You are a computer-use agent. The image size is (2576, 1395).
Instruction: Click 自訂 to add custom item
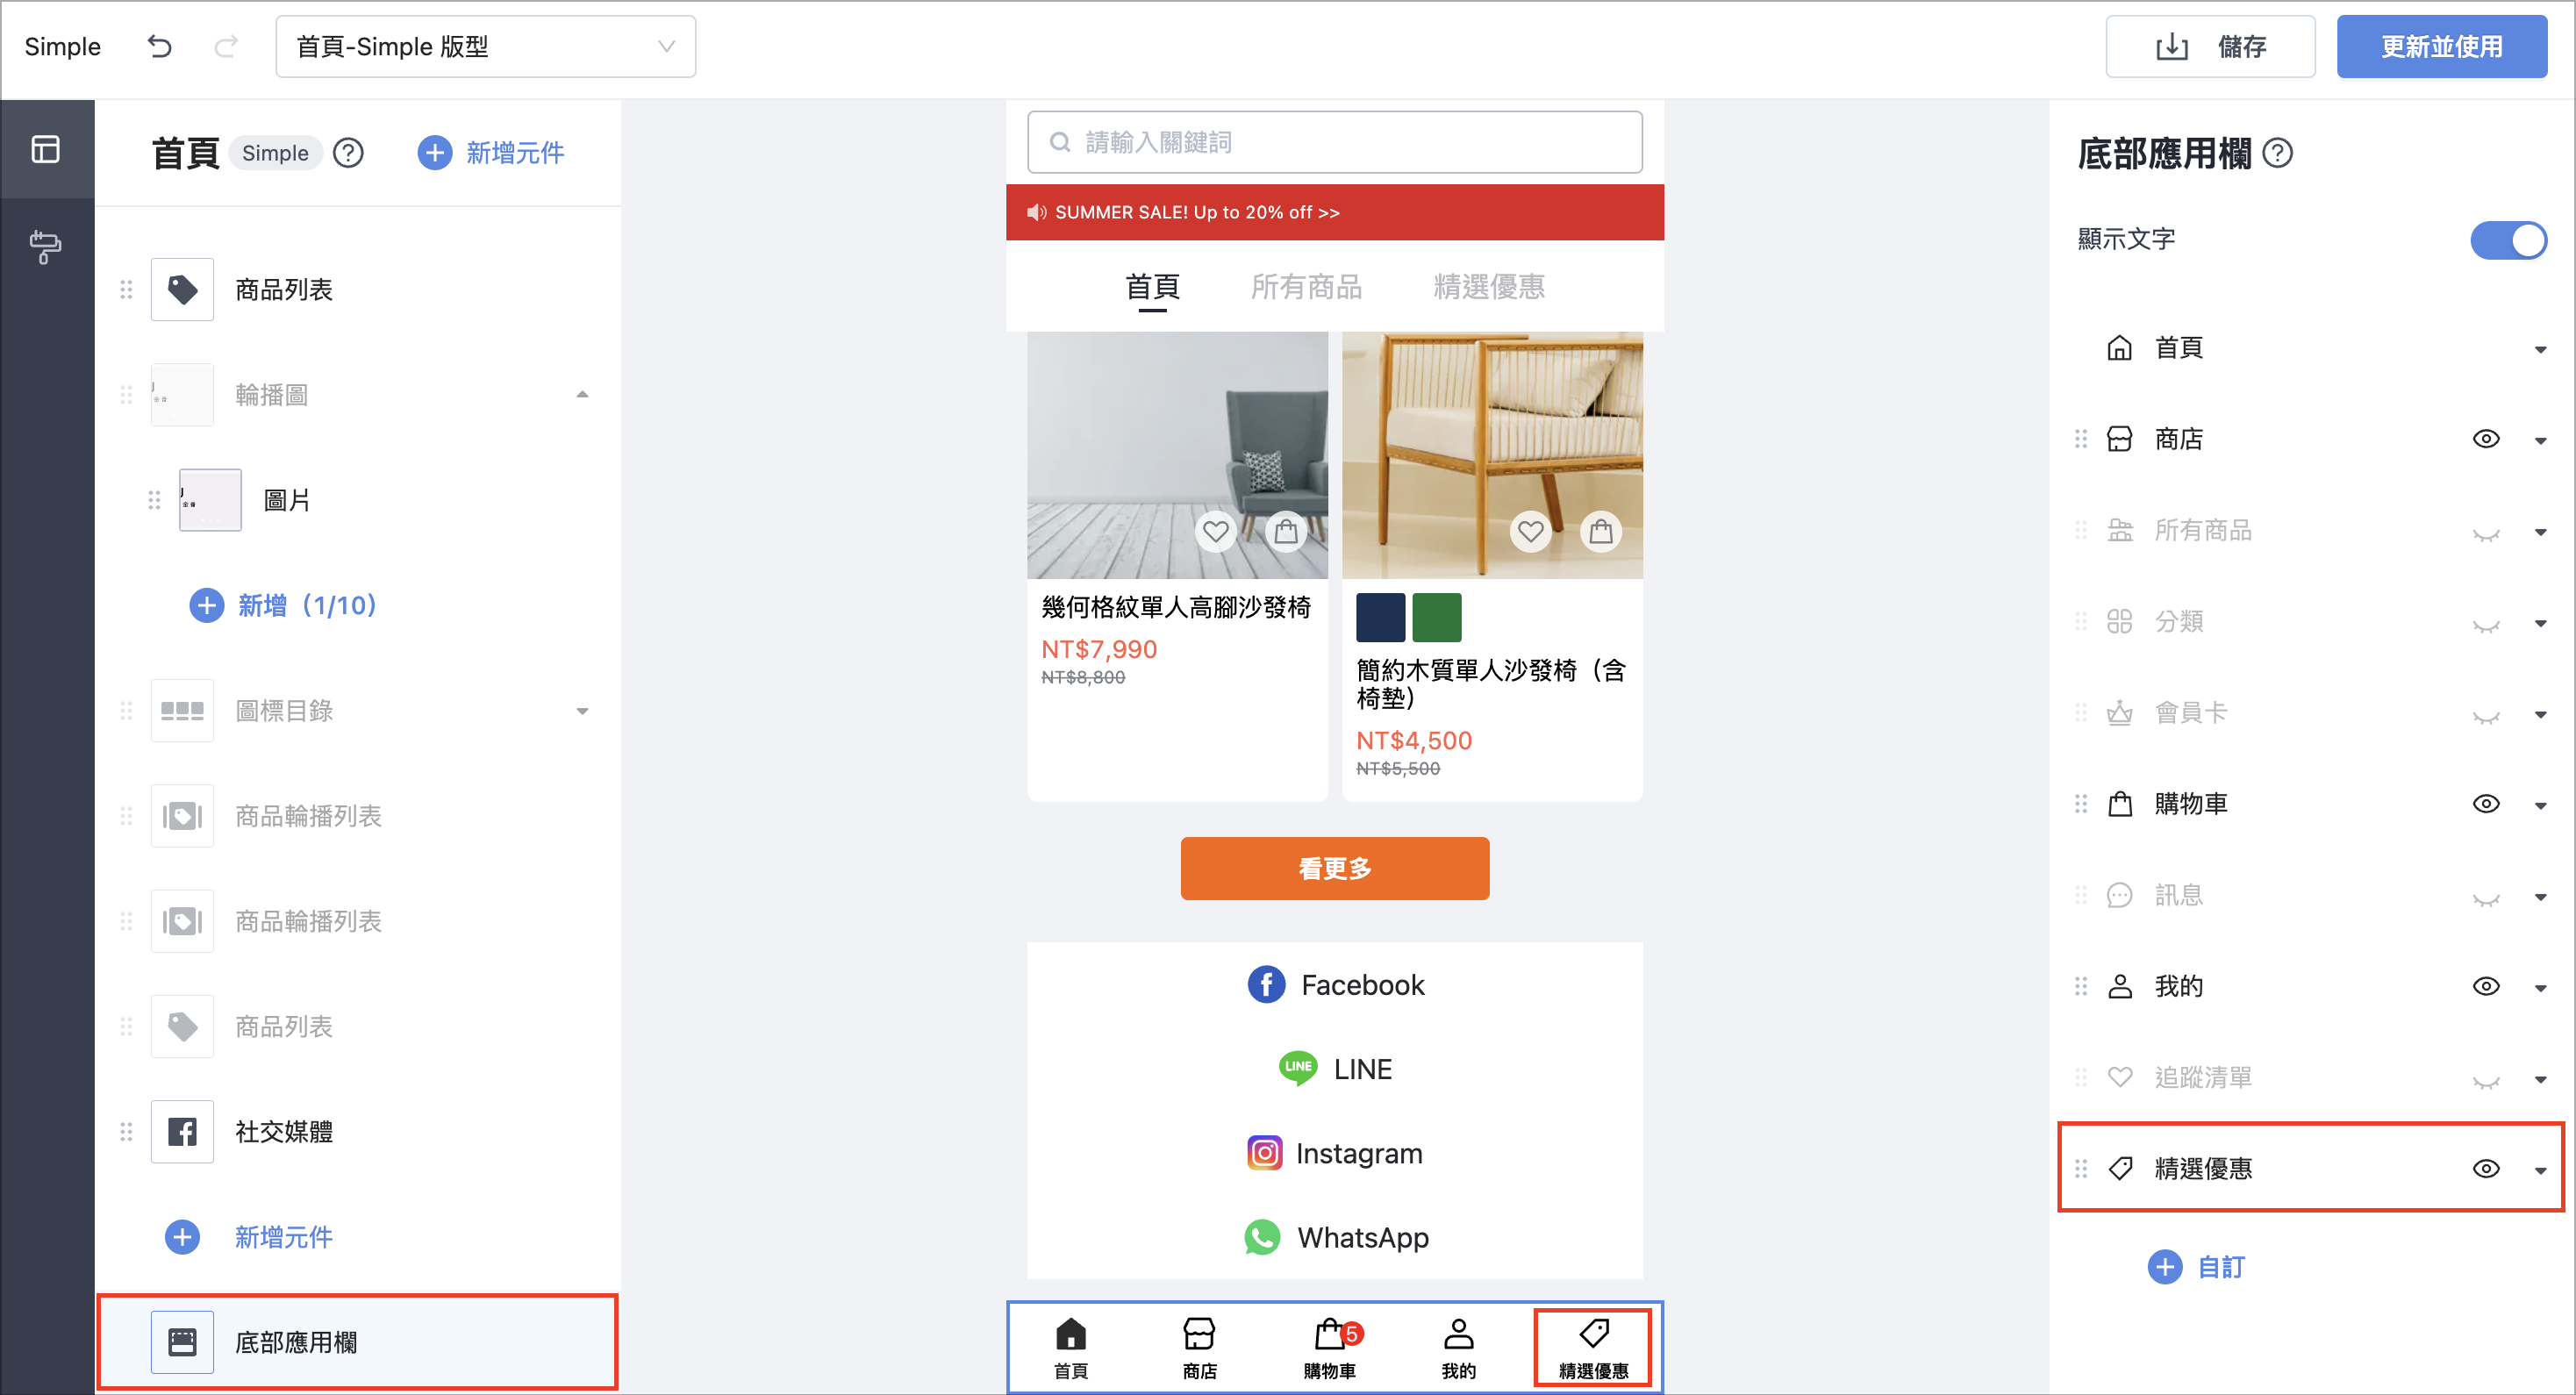click(2197, 1267)
